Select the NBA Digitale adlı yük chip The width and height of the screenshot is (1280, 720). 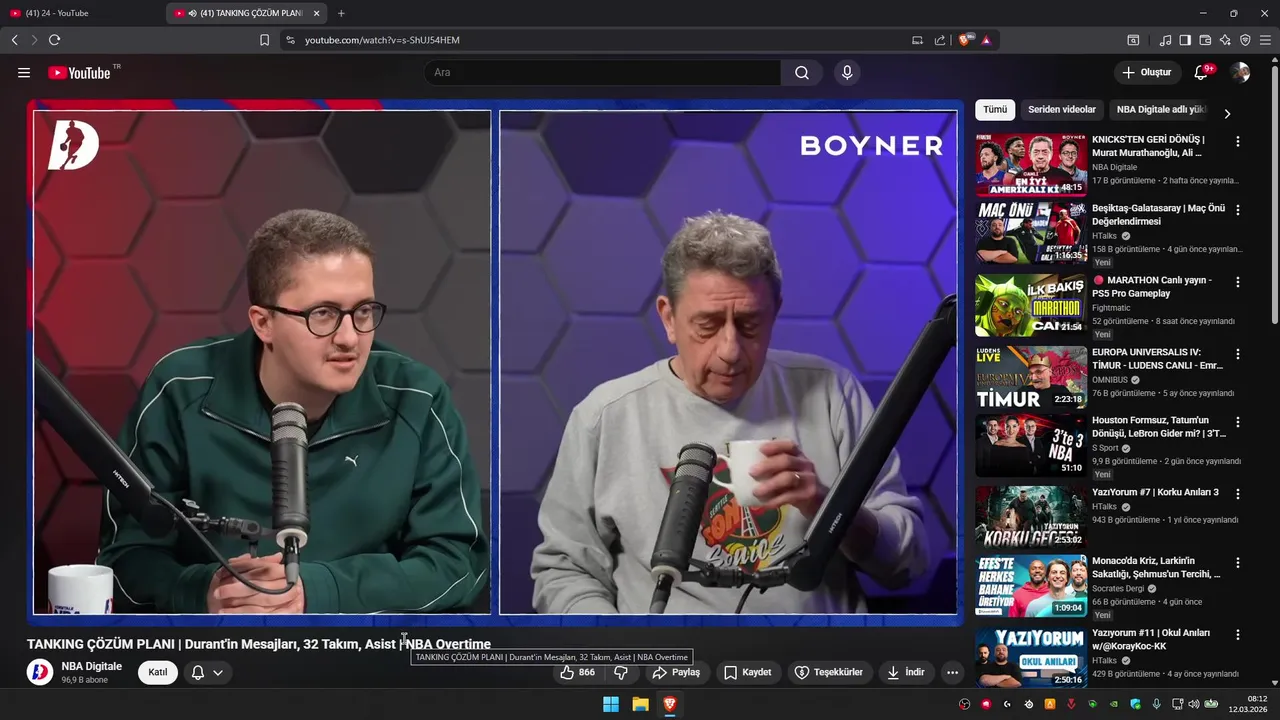point(1162,110)
